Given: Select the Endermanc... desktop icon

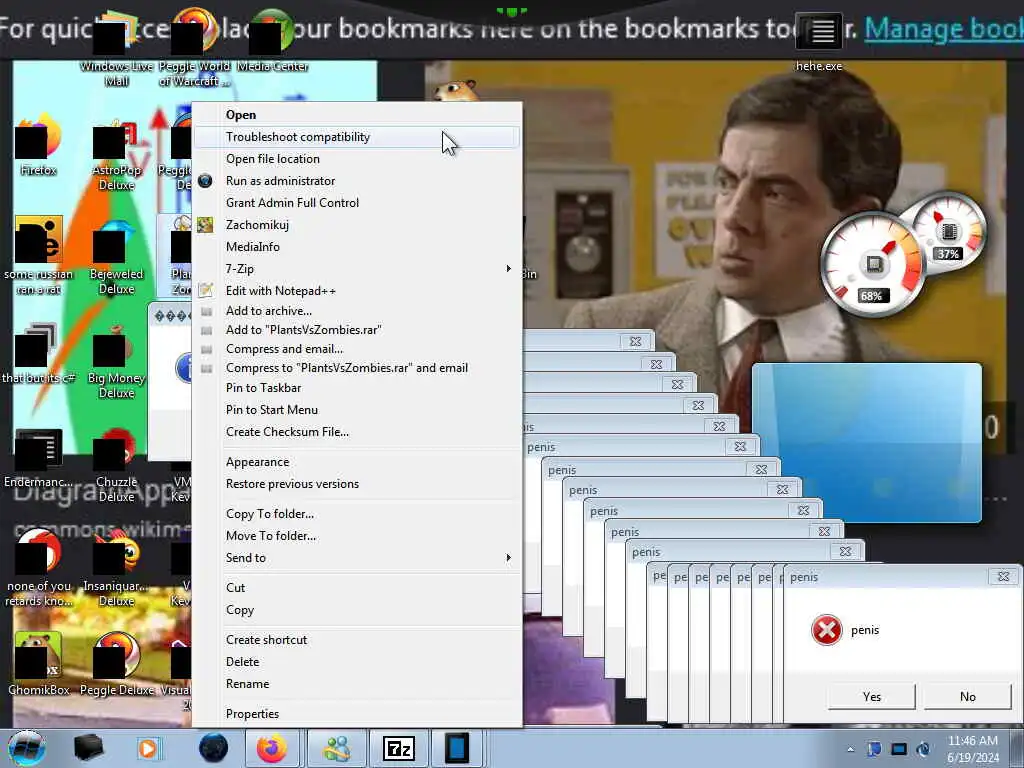Looking at the screenshot, I should (39, 458).
